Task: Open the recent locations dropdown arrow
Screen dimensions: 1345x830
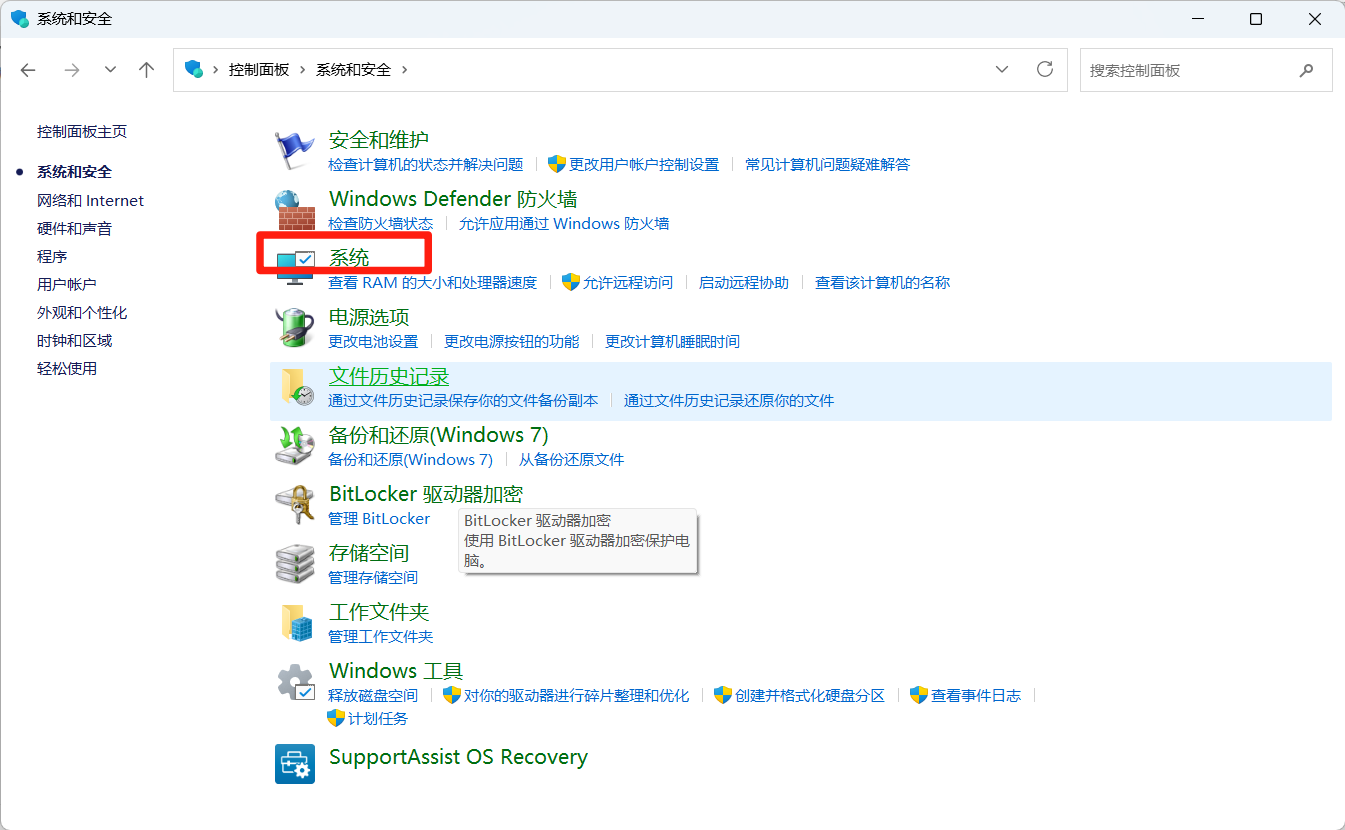Action: [111, 70]
